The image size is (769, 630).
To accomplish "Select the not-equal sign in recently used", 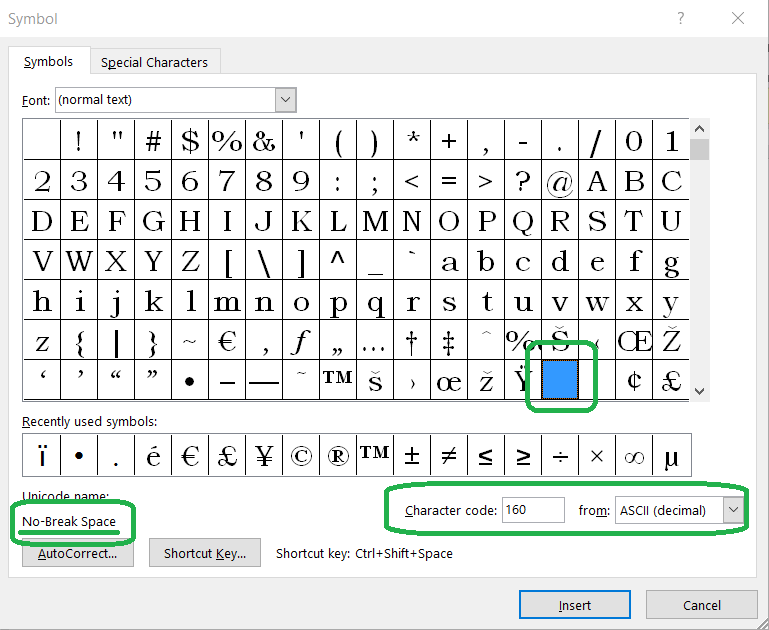I will coord(449,456).
